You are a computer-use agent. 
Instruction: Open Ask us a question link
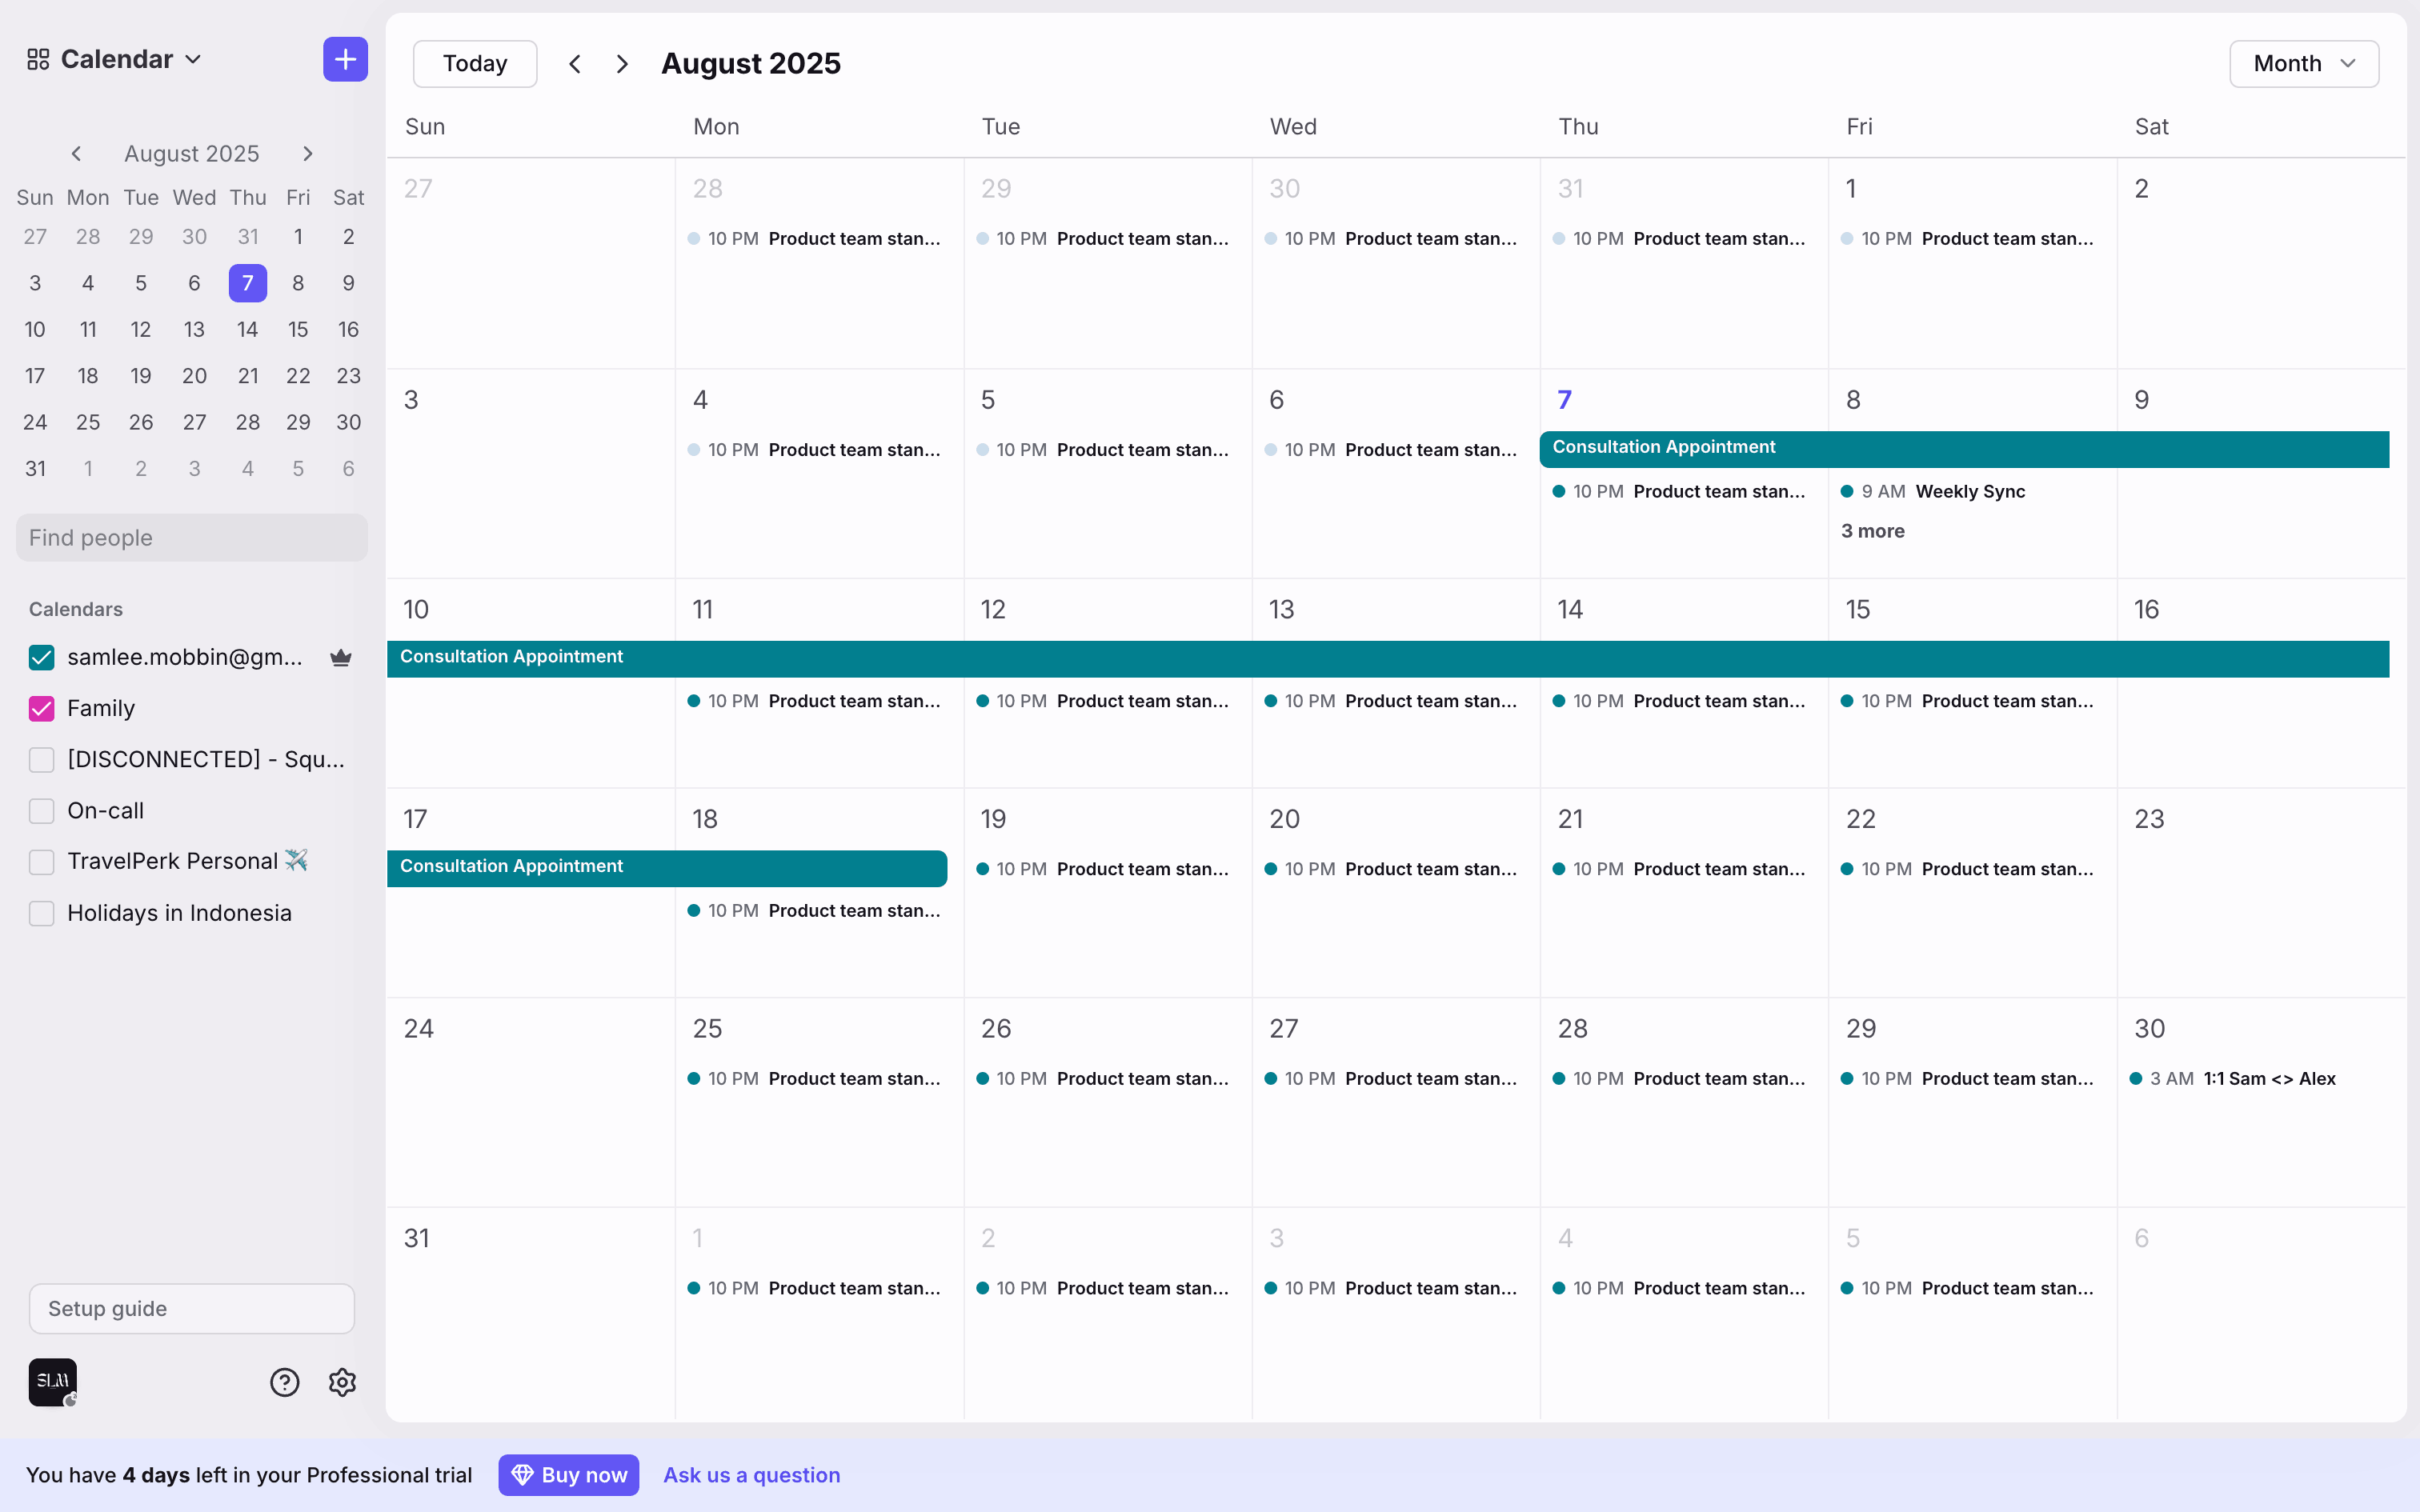pos(751,1475)
